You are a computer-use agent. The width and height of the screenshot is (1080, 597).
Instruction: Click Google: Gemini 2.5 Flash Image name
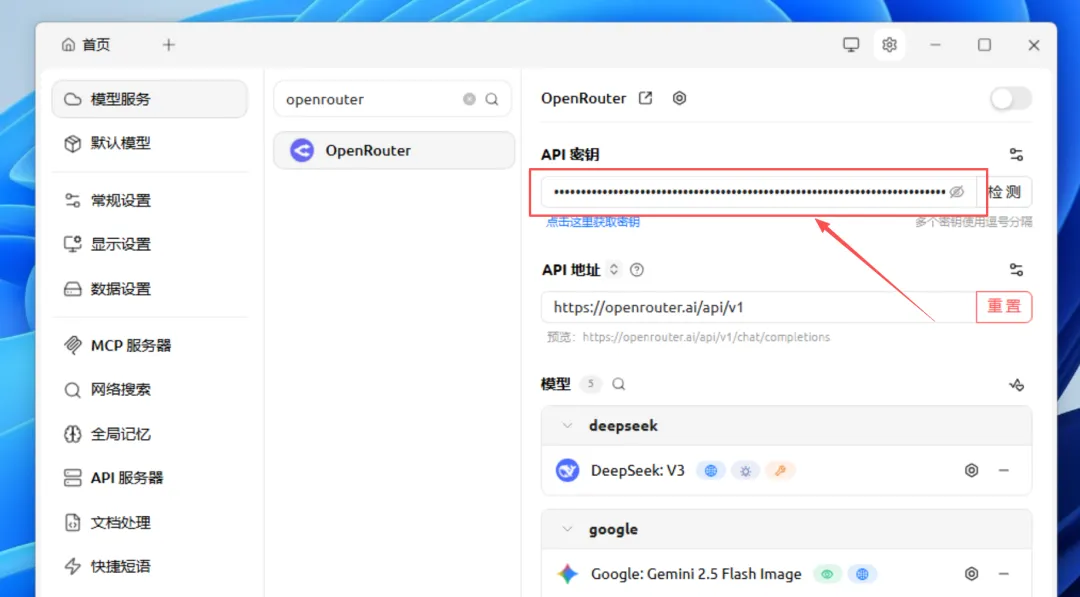696,574
